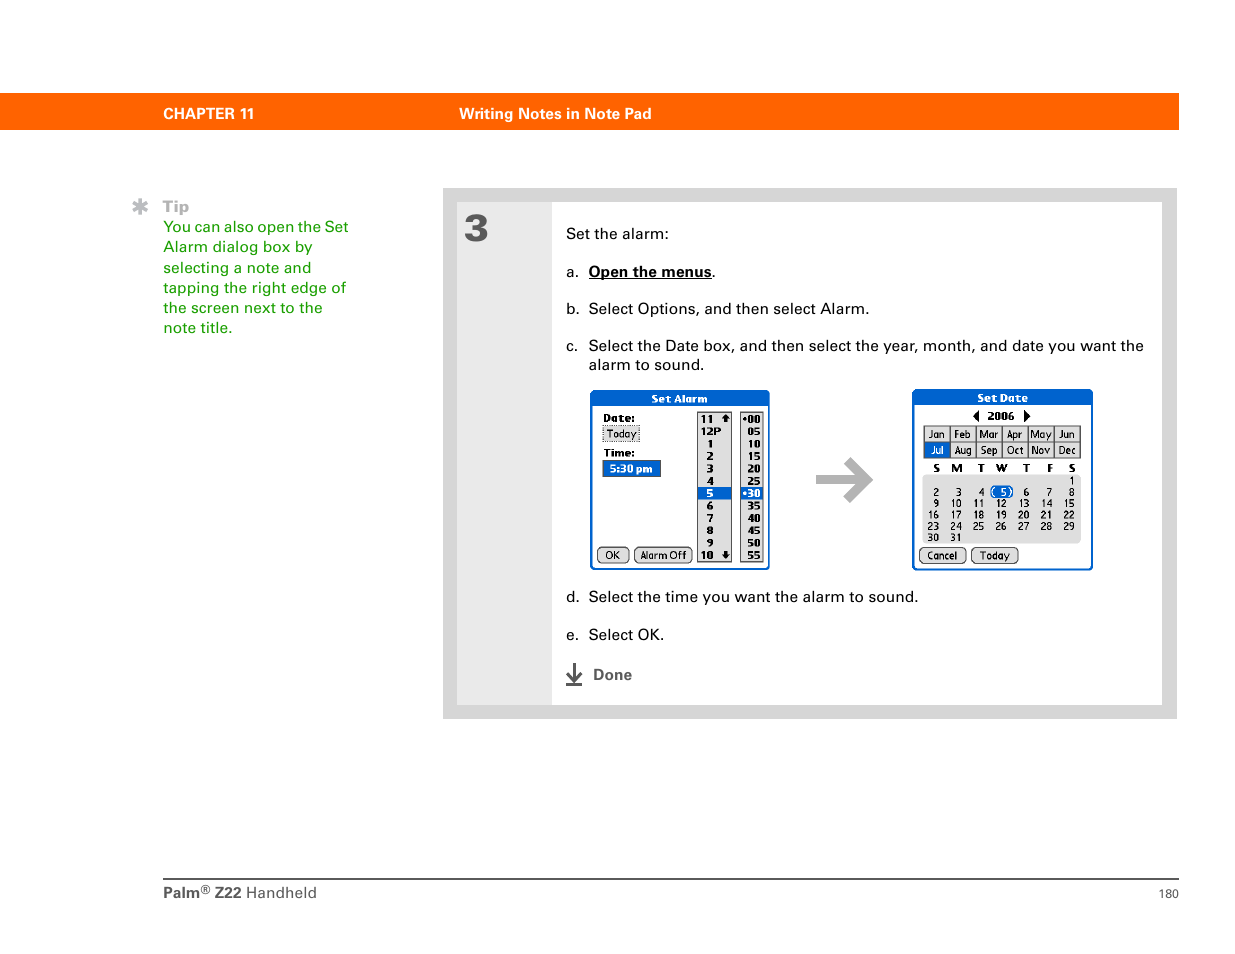This screenshot has height=954, width=1235.
Task: Pick date 26 in July calendar
Action: pos(1001,526)
